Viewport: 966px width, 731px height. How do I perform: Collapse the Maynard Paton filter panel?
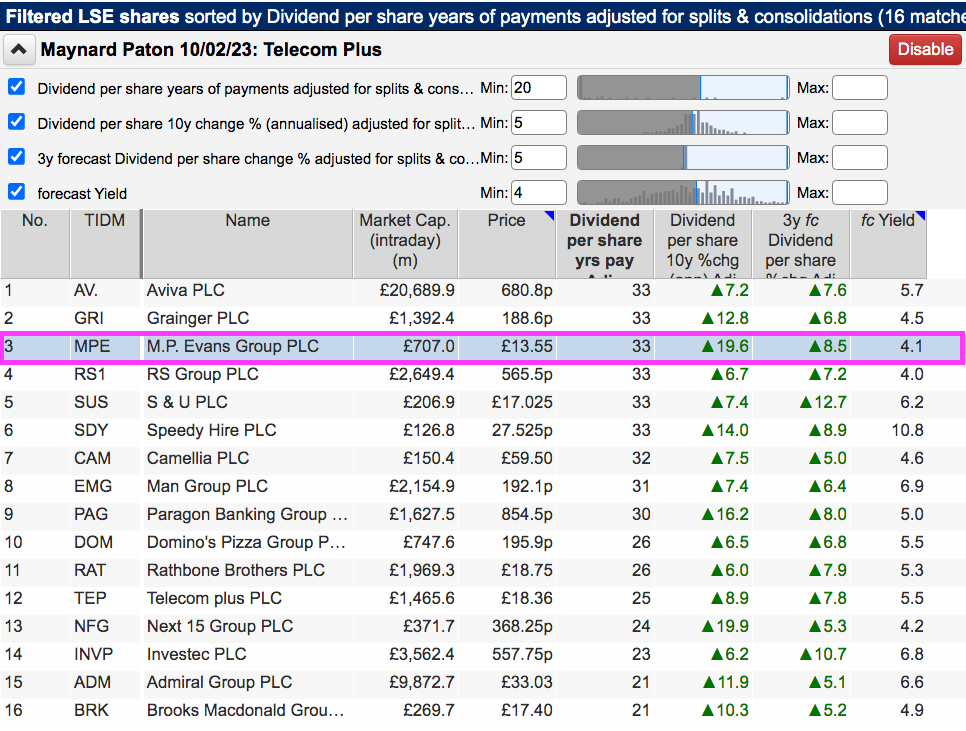coord(20,49)
